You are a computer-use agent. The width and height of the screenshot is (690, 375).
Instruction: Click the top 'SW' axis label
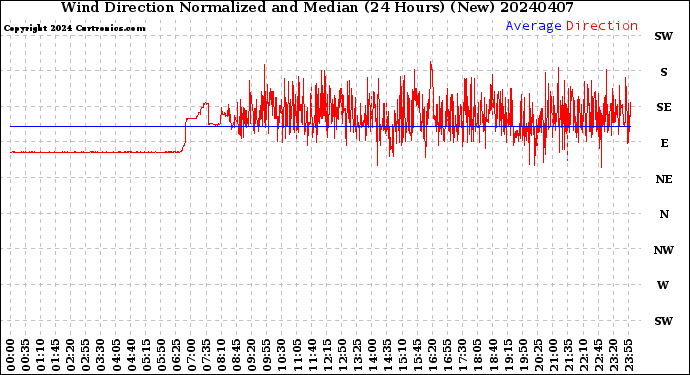click(663, 37)
